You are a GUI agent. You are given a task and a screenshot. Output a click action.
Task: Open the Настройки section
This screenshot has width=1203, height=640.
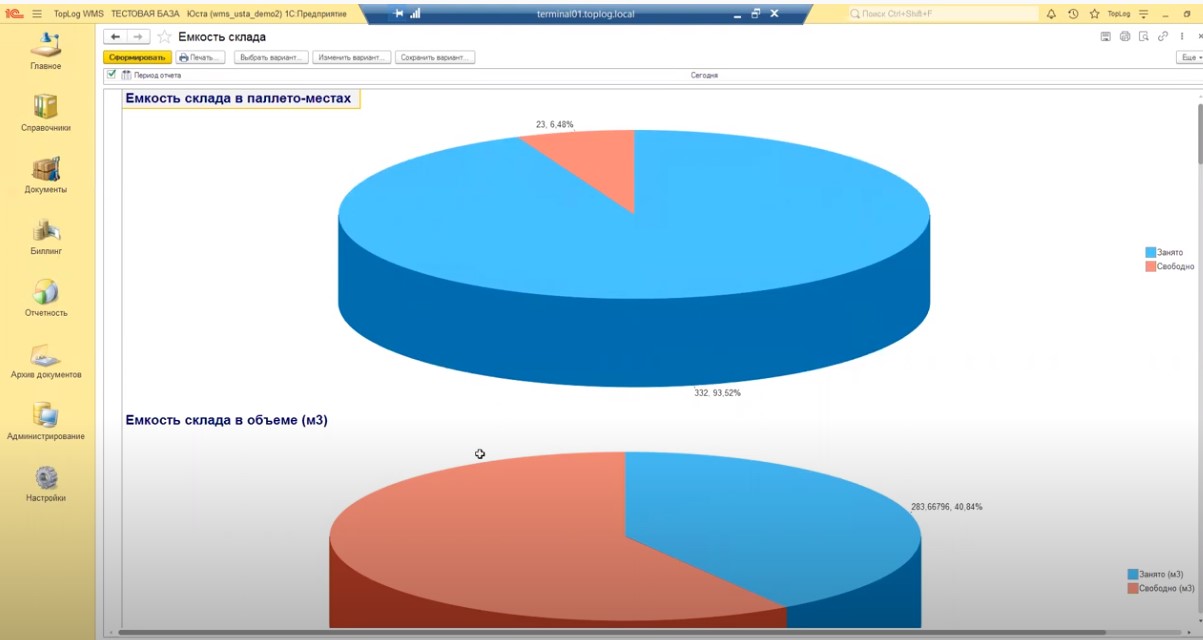coord(45,484)
